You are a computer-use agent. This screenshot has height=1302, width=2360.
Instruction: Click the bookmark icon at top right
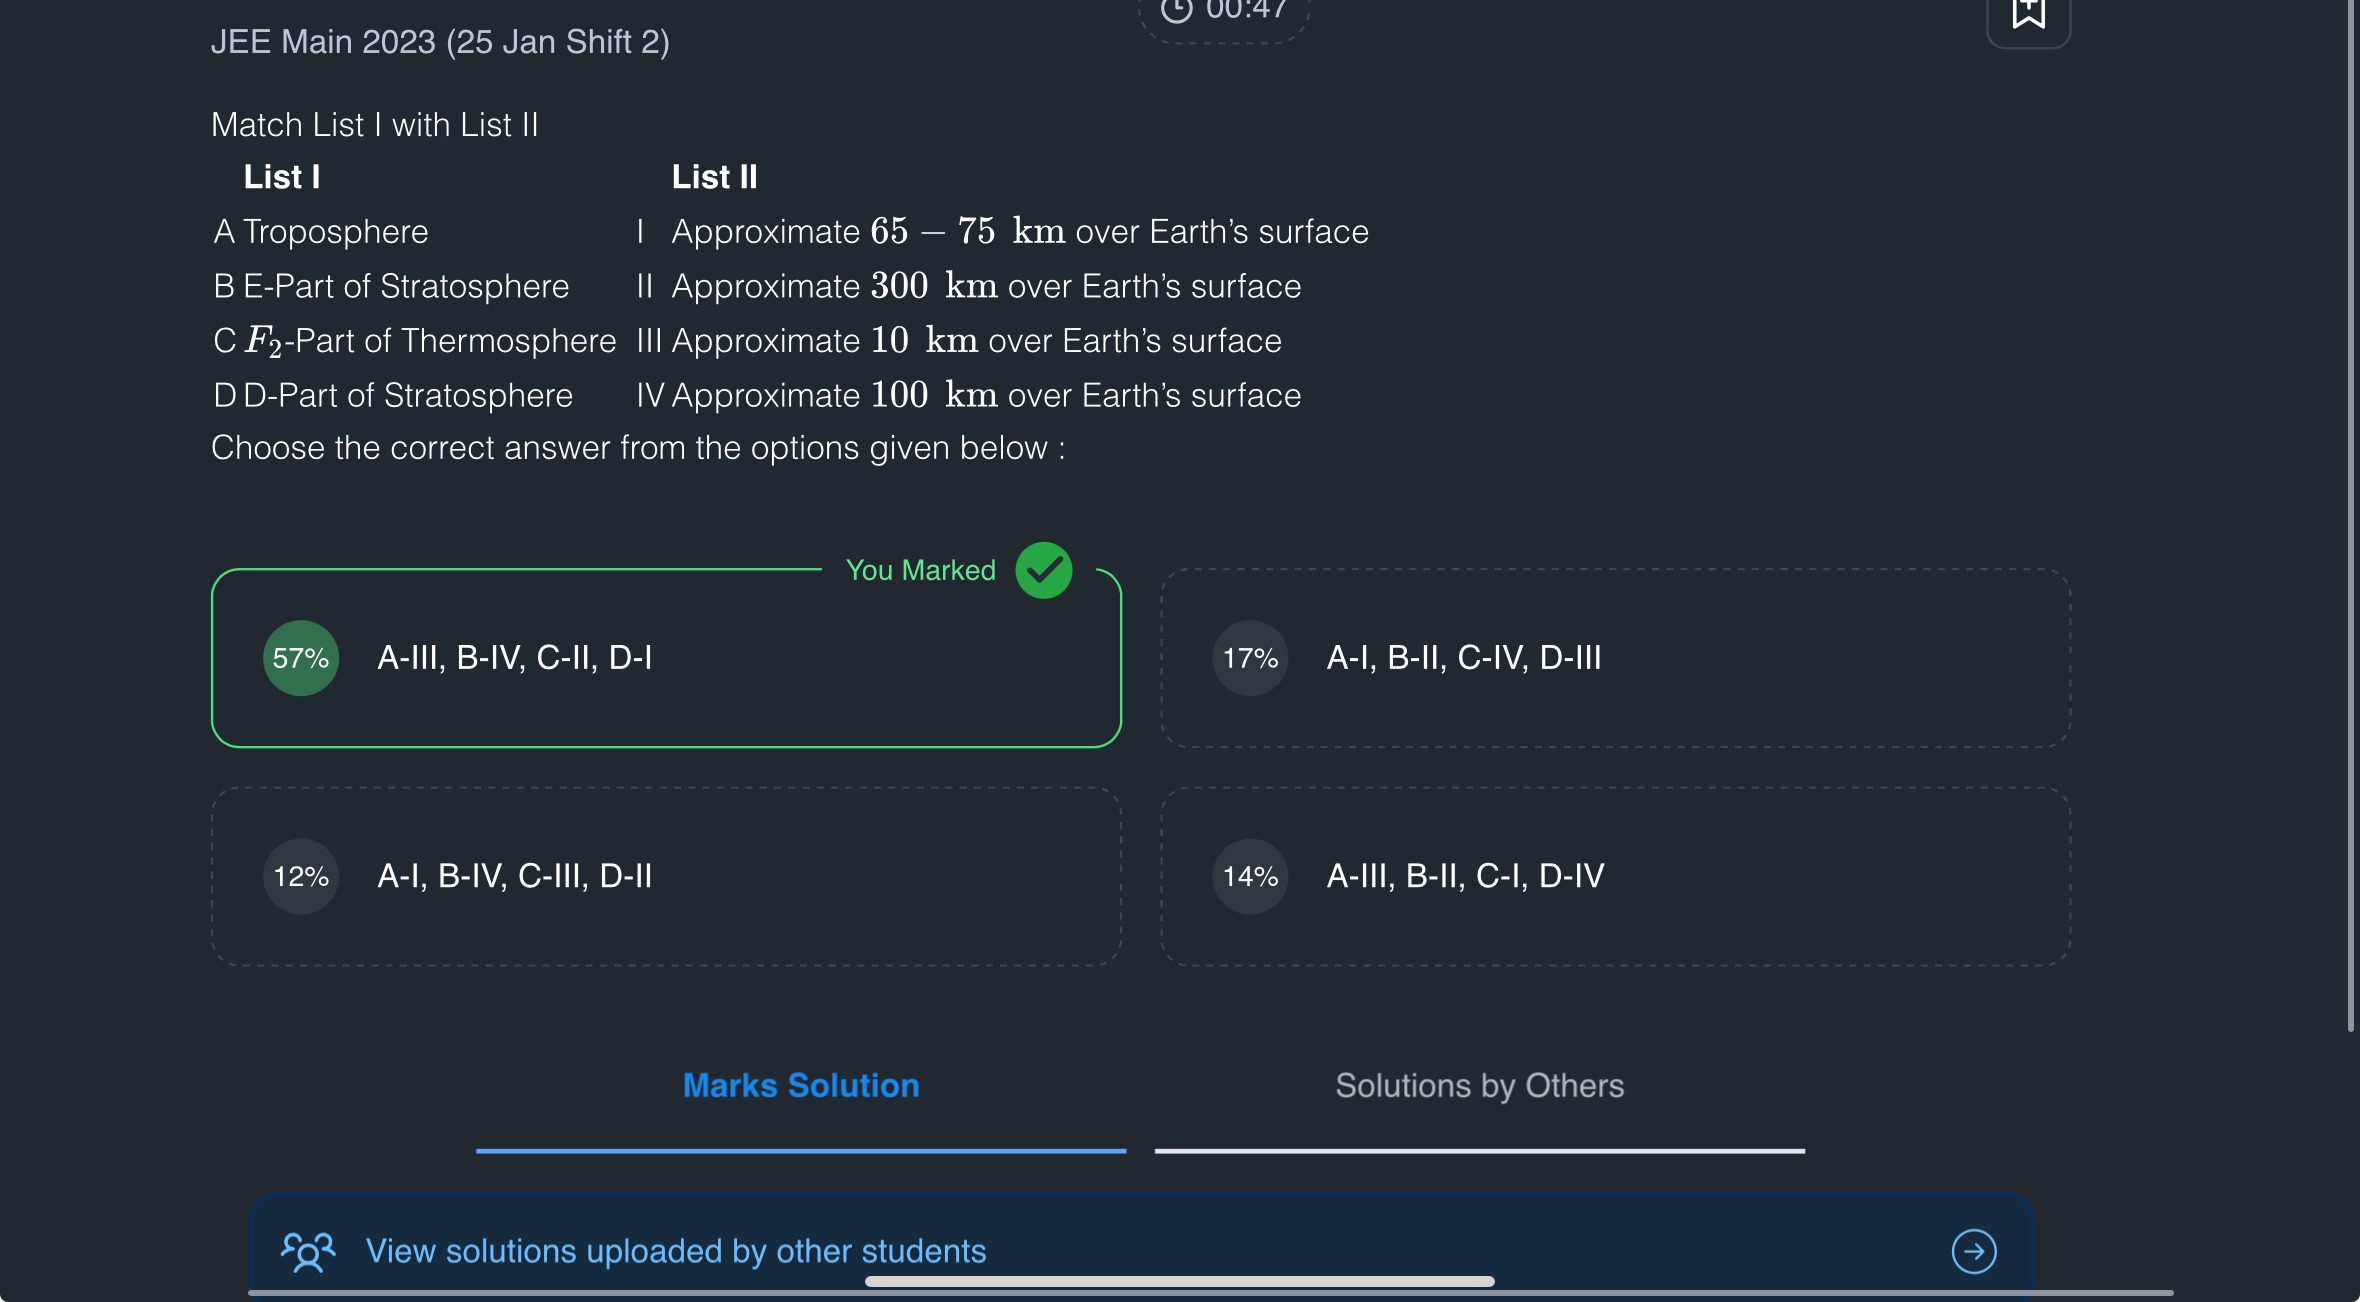(2028, 14)
